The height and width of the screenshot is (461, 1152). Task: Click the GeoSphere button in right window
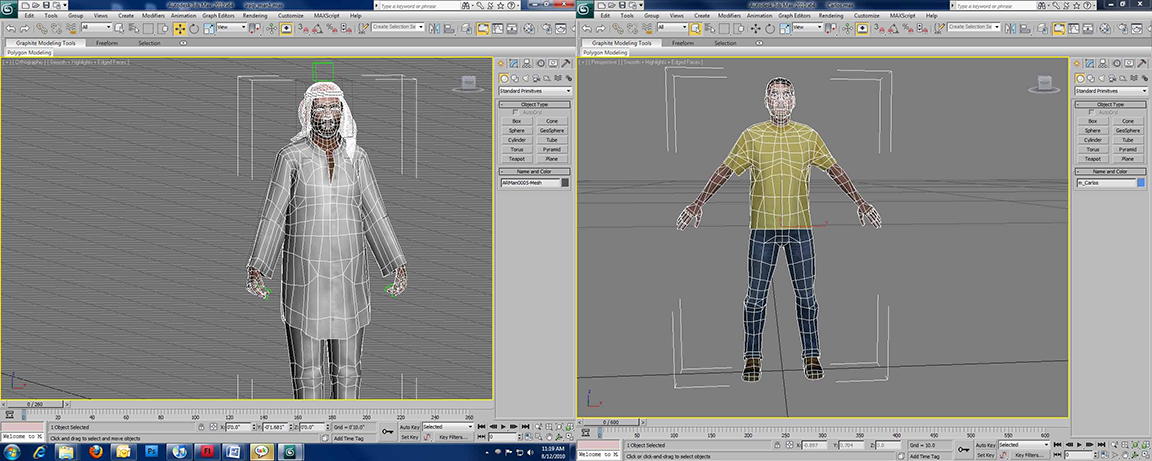[x=1127, y=130]
